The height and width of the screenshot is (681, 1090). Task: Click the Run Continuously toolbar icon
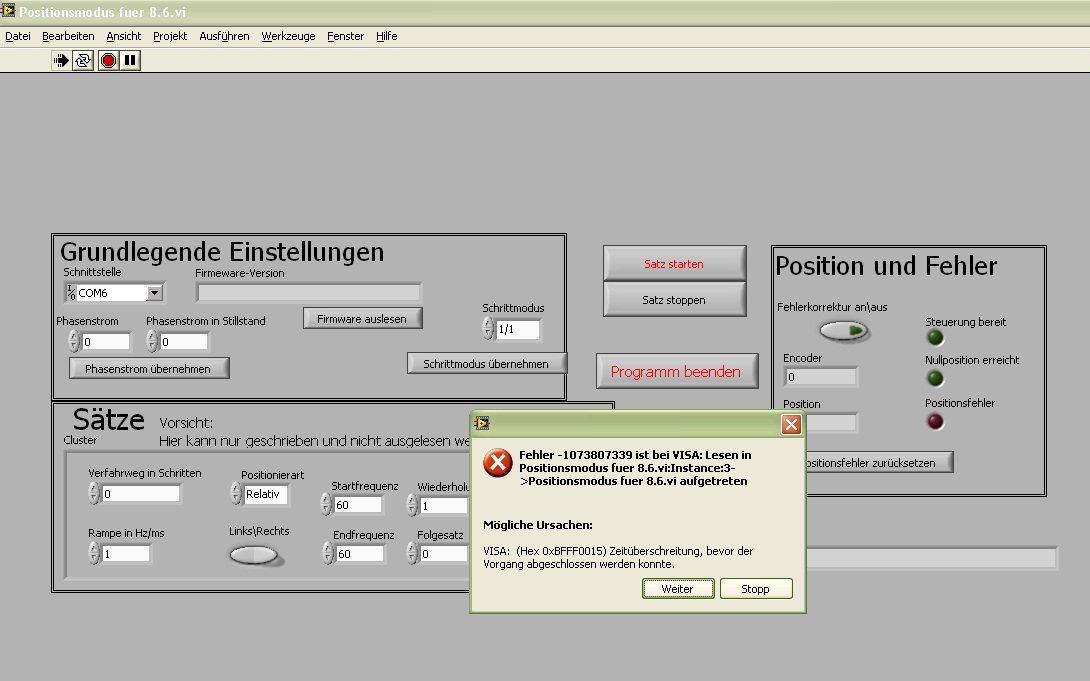(x=83, y=60)
